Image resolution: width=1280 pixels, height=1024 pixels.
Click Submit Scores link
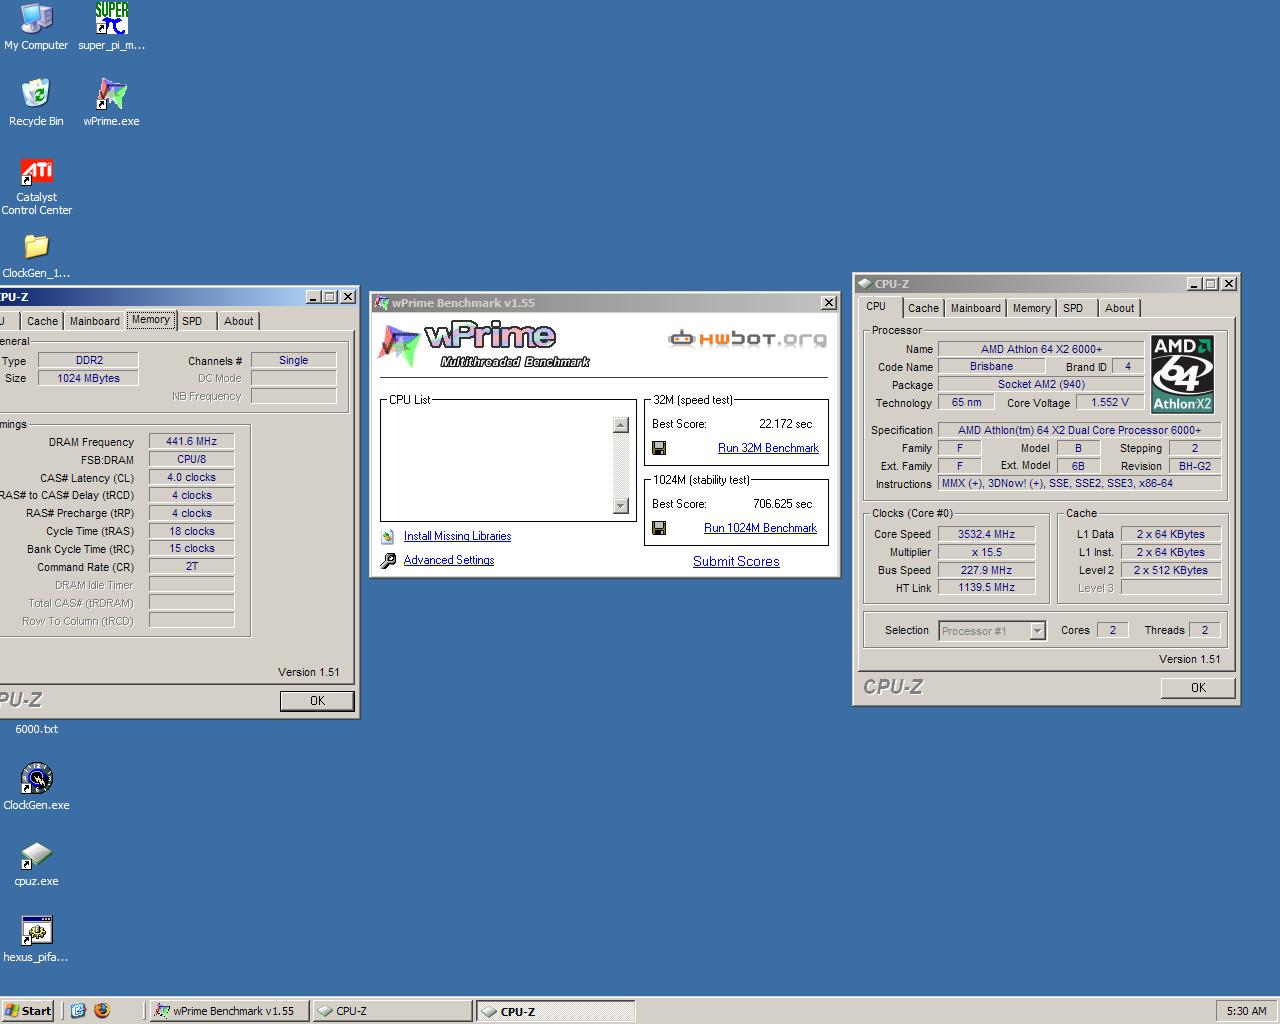(736, 562)
